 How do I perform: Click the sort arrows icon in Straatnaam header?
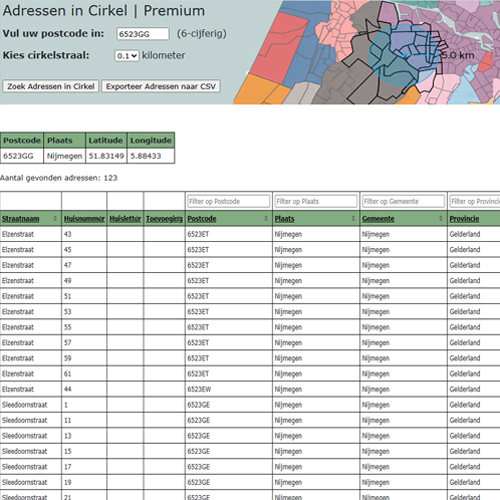click(x=55, y=218)
